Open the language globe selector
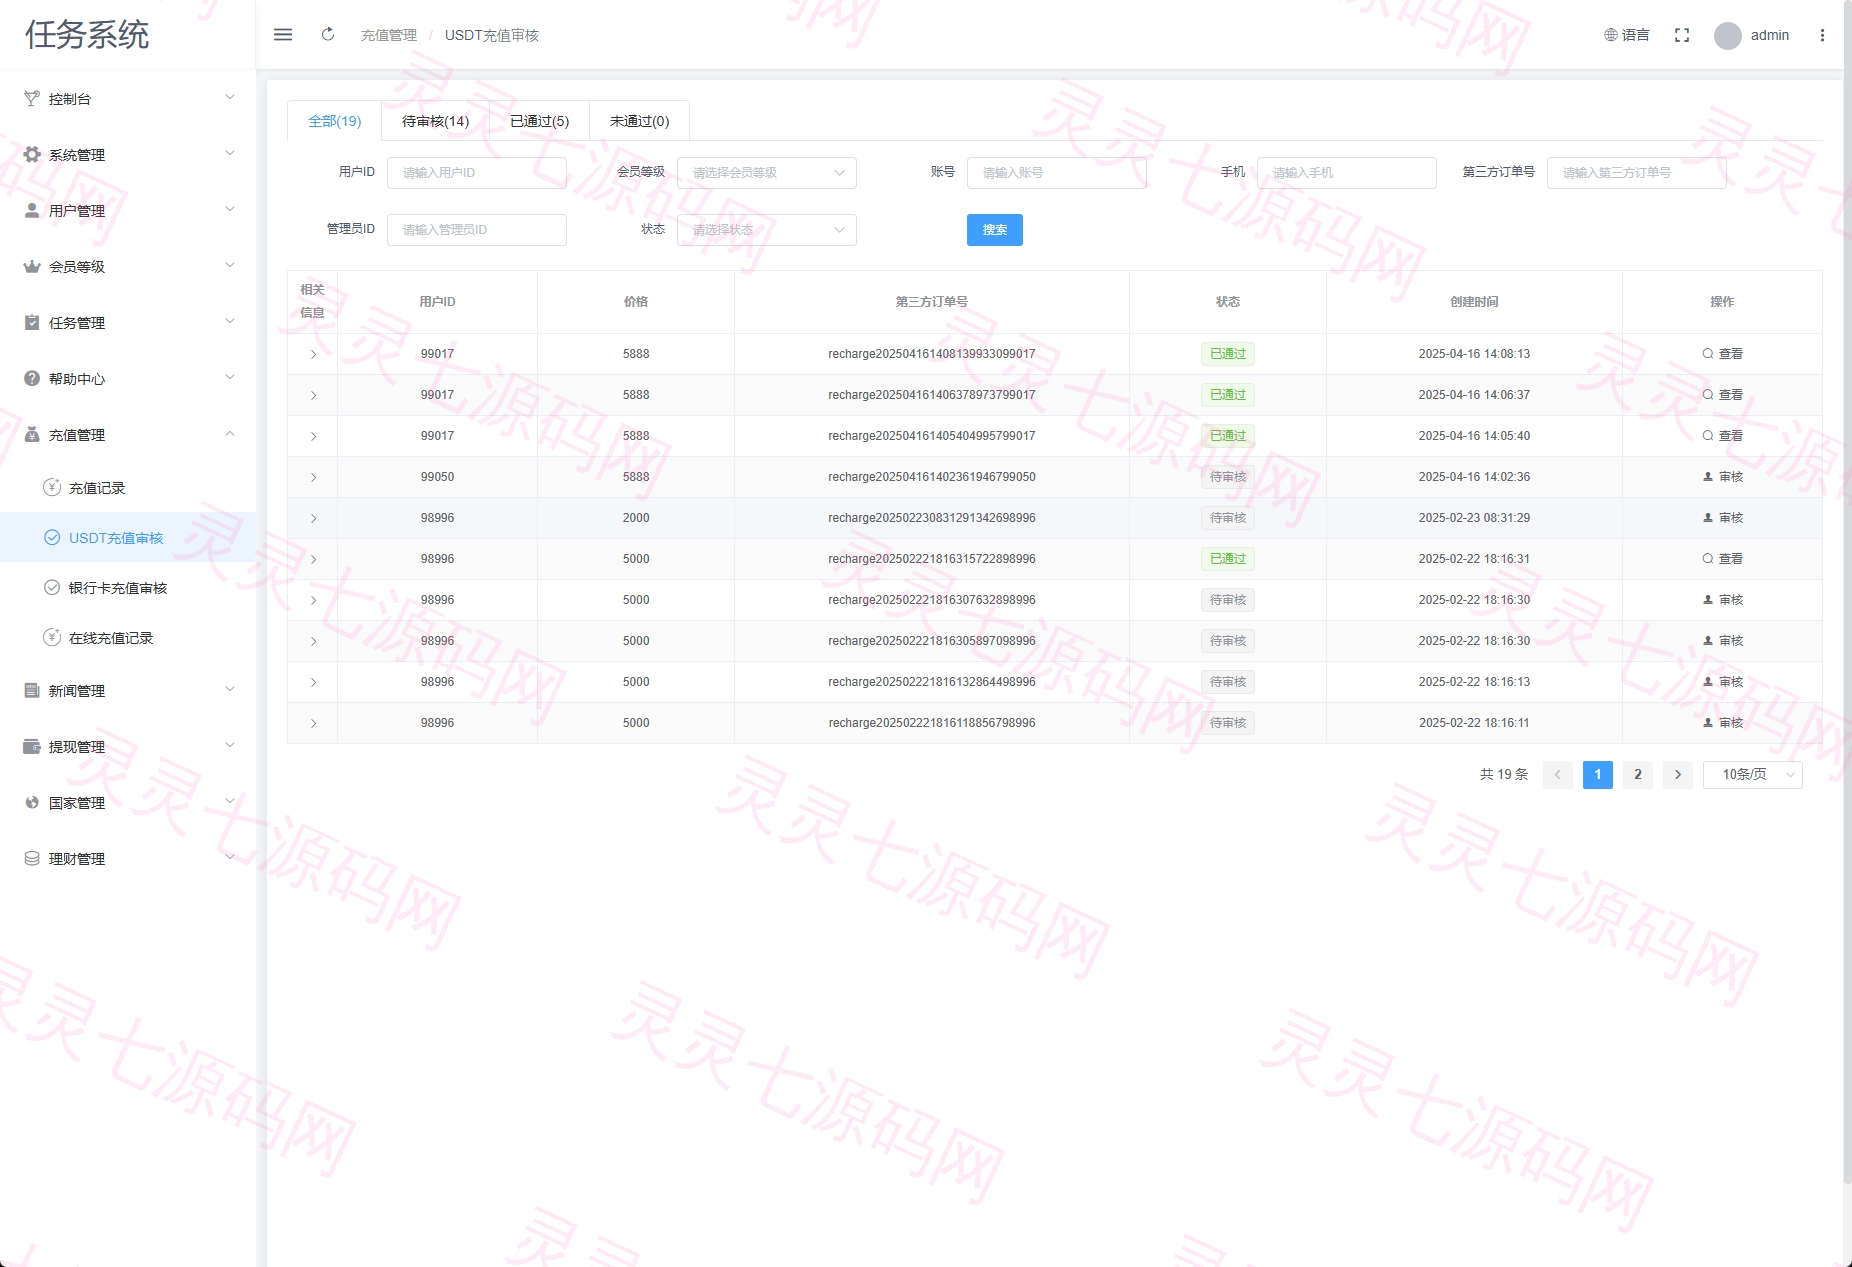1852x1267 pixels. (1627, 35)
